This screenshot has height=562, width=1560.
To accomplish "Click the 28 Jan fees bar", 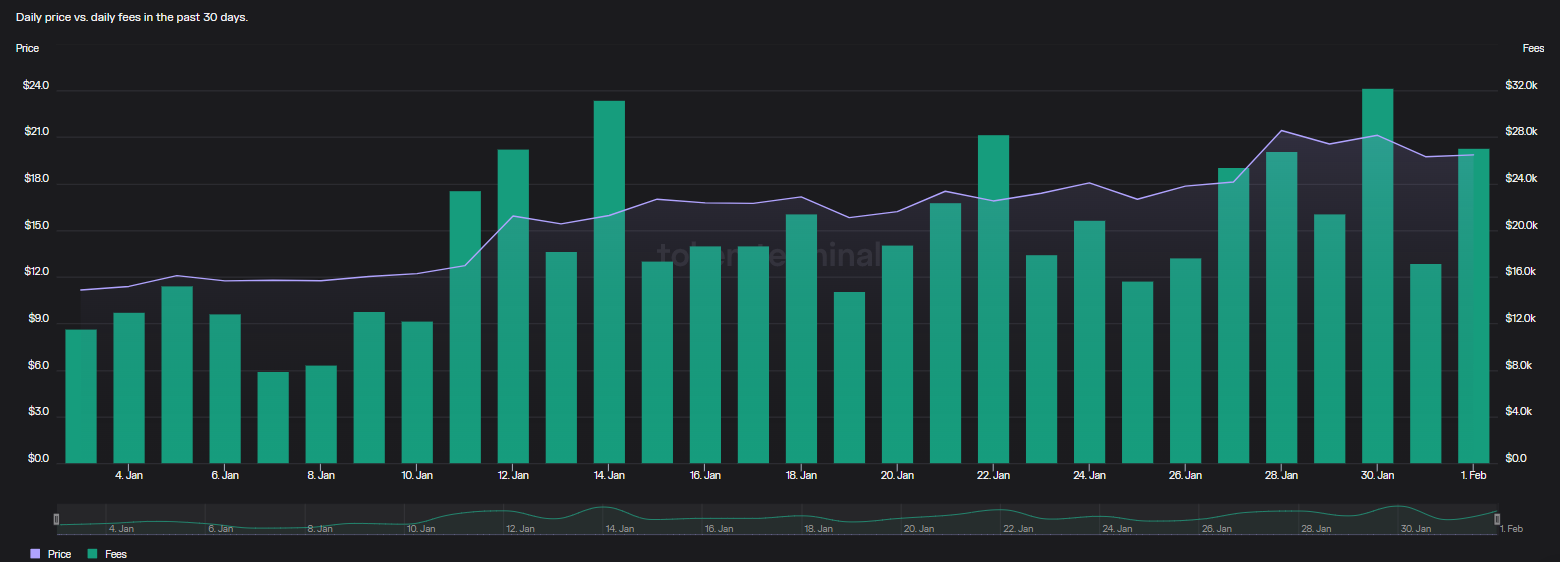I will [x=1281, y=310].
